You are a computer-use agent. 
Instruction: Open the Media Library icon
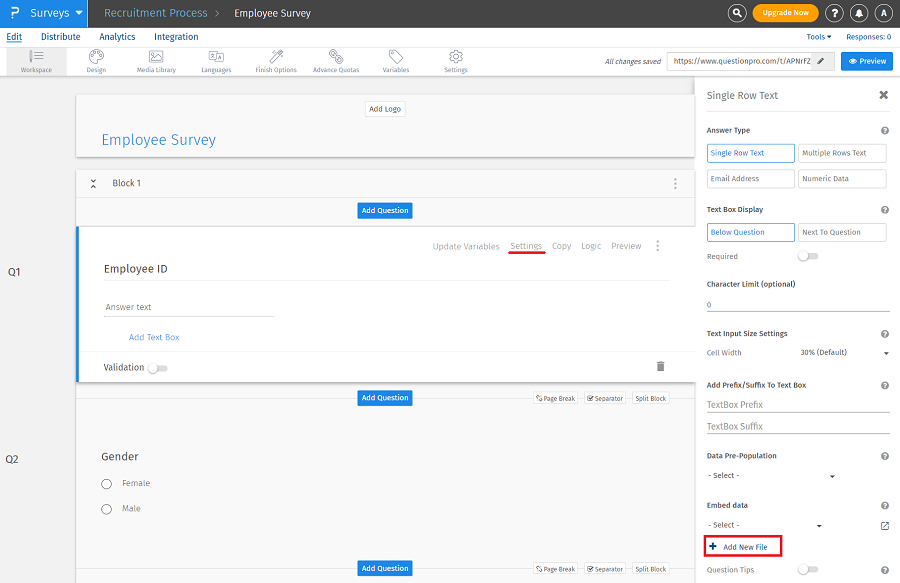click(x=156, y=57)
